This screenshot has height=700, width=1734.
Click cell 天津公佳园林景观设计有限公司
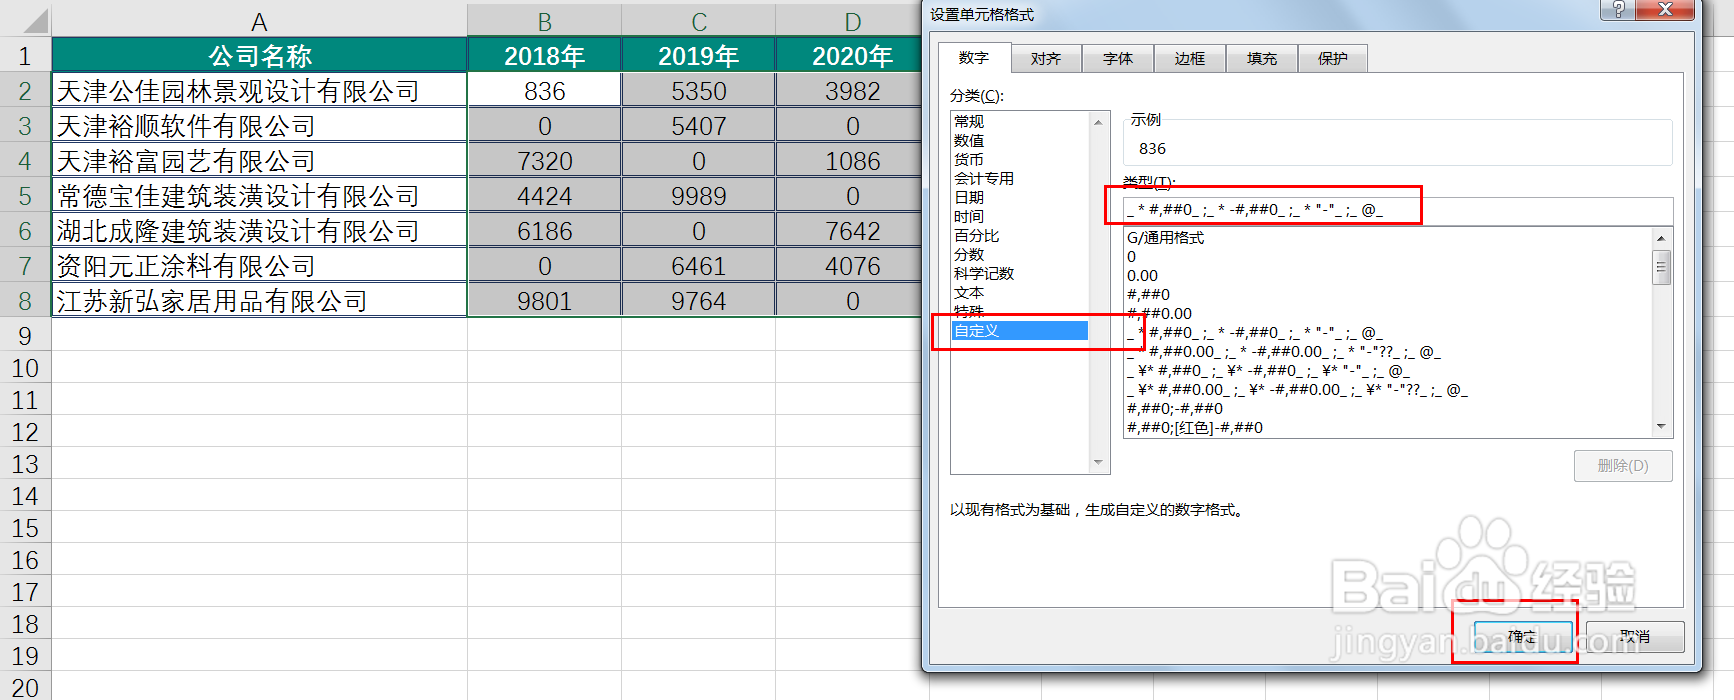259,90
